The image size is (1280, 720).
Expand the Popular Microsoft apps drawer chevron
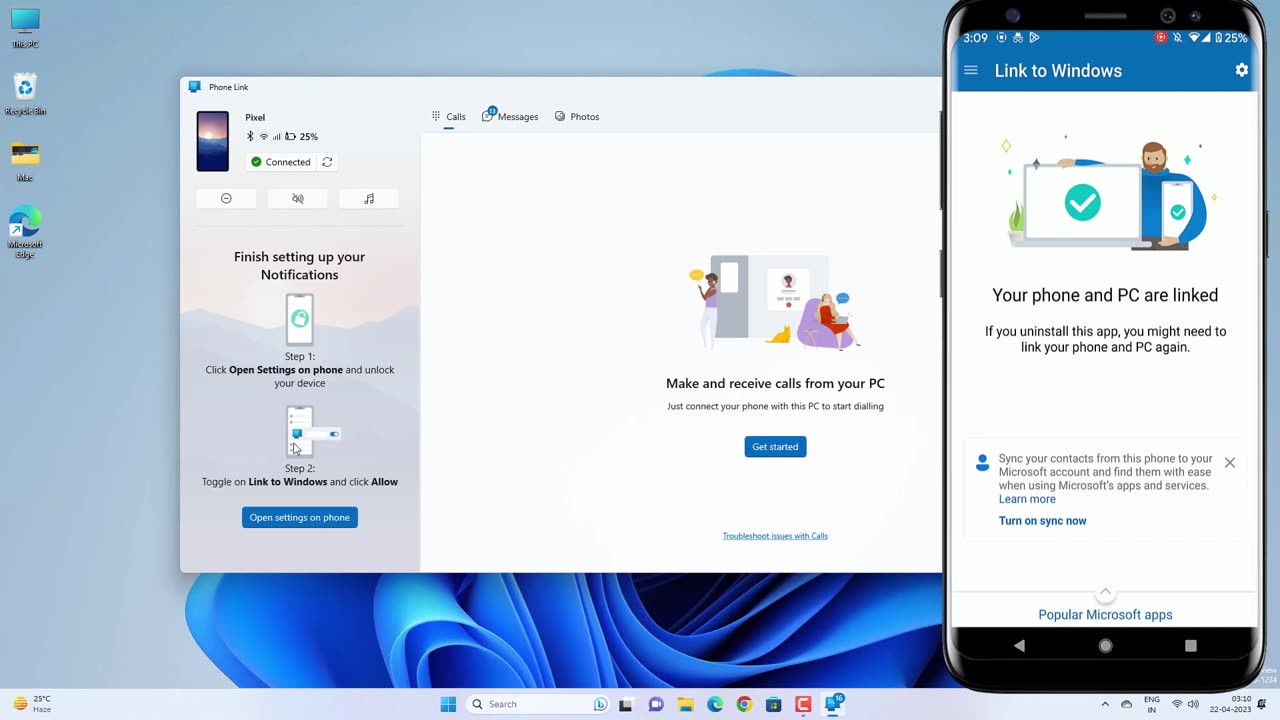tap(1105, 593)
